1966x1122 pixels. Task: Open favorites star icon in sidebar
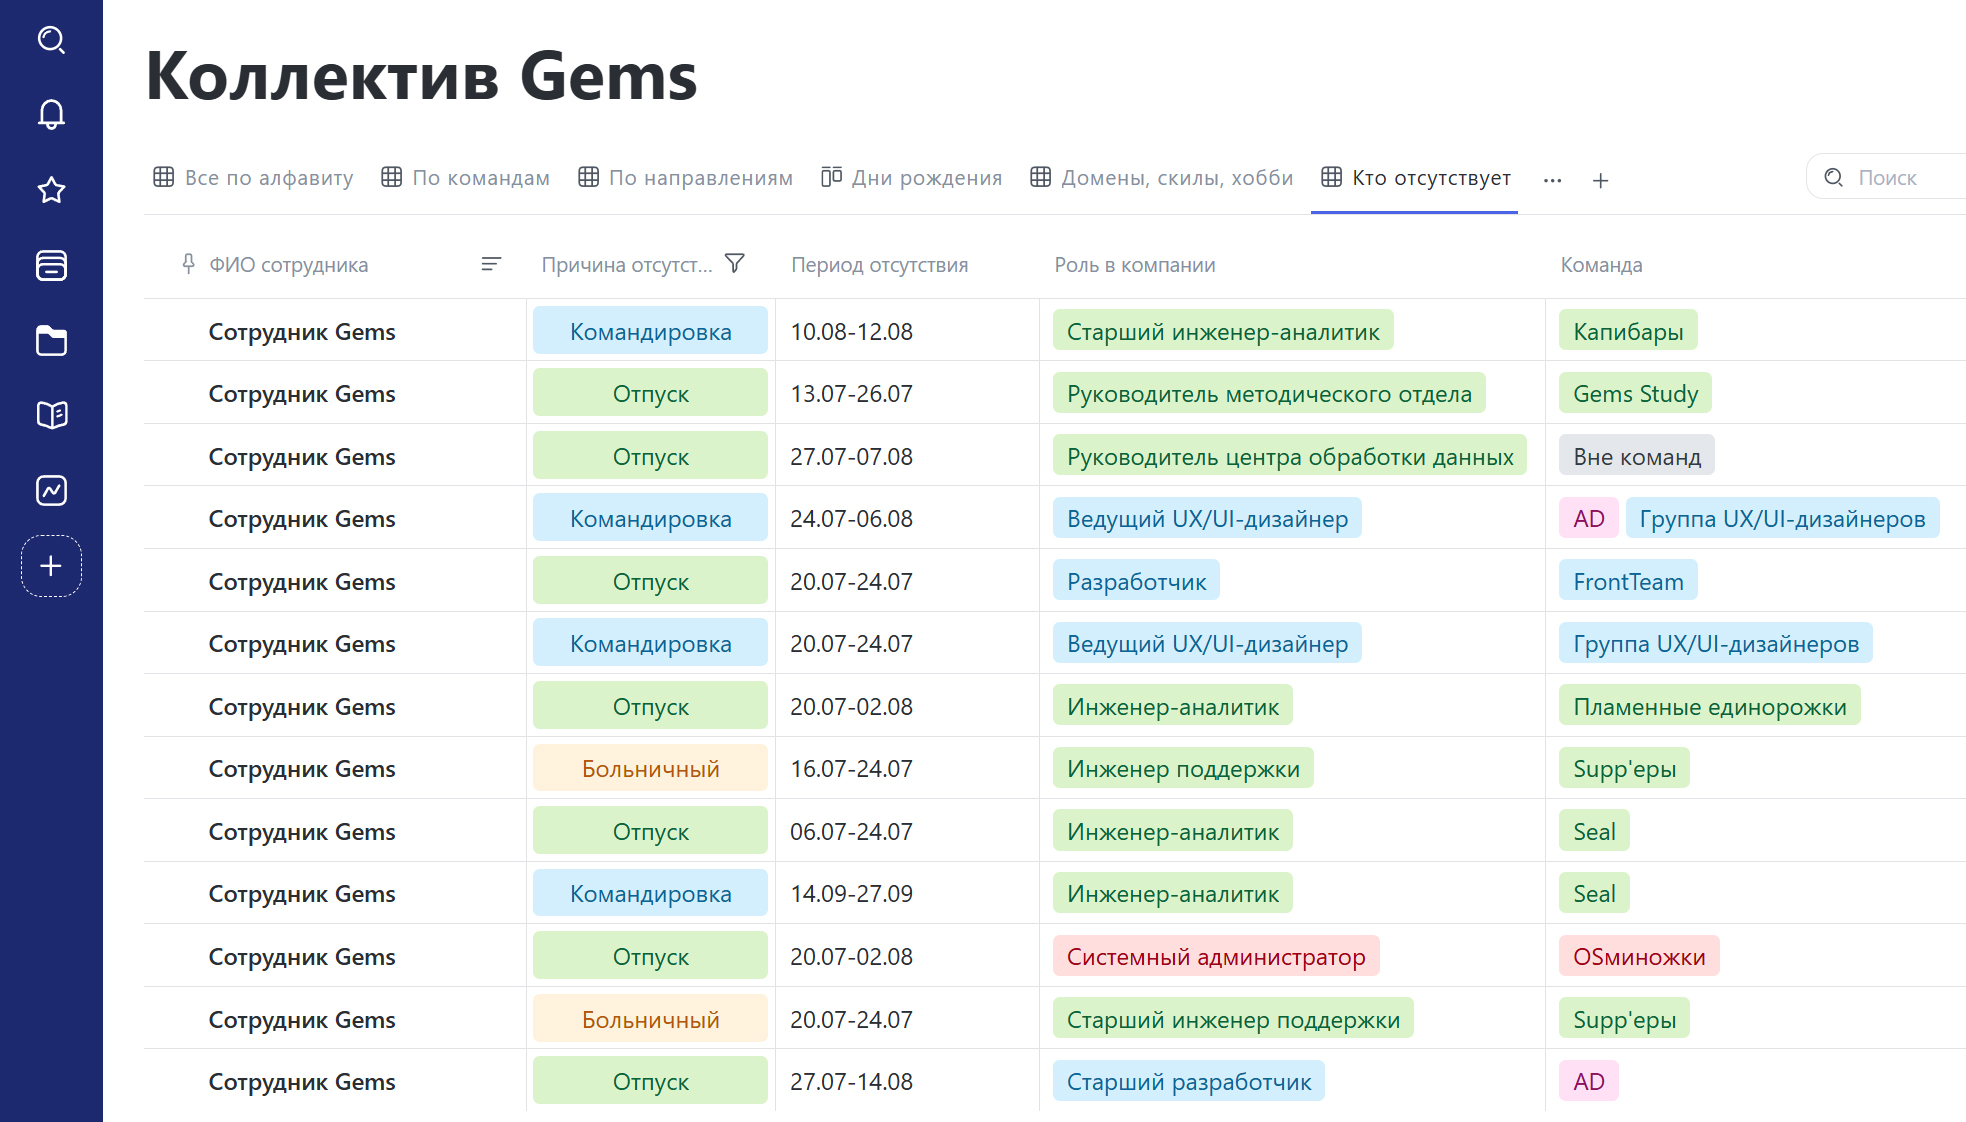51,190
